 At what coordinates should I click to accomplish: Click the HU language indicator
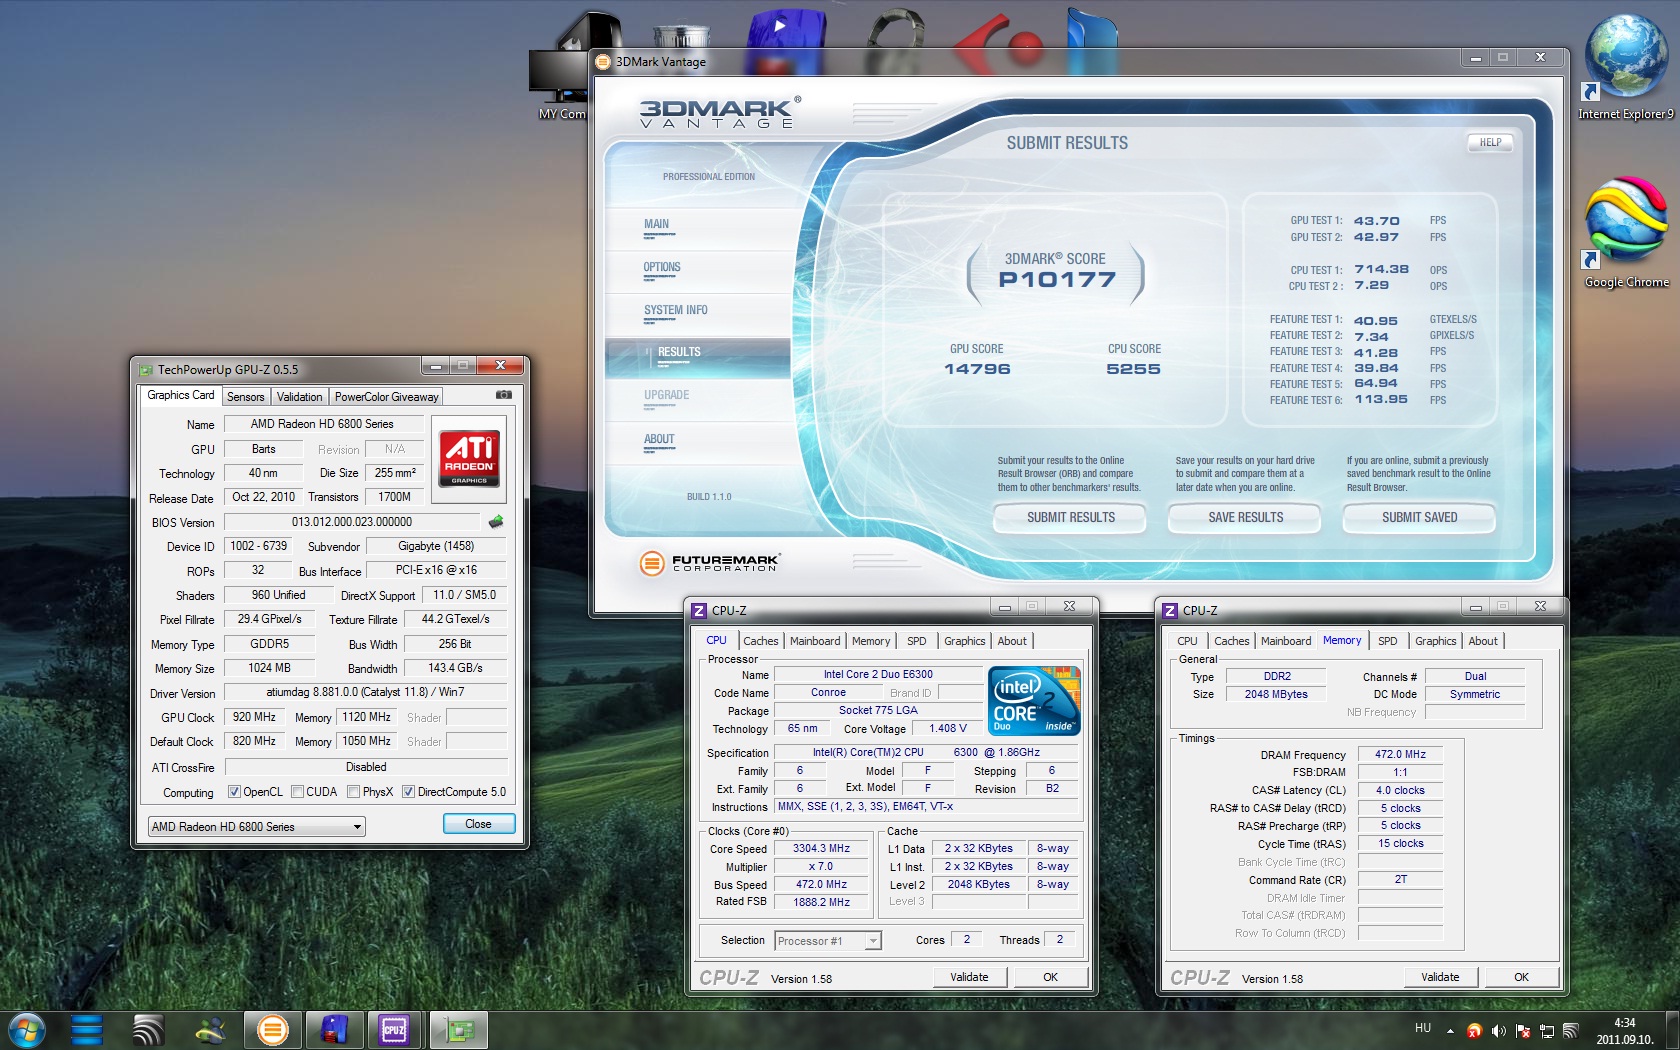[1423, 1028]
